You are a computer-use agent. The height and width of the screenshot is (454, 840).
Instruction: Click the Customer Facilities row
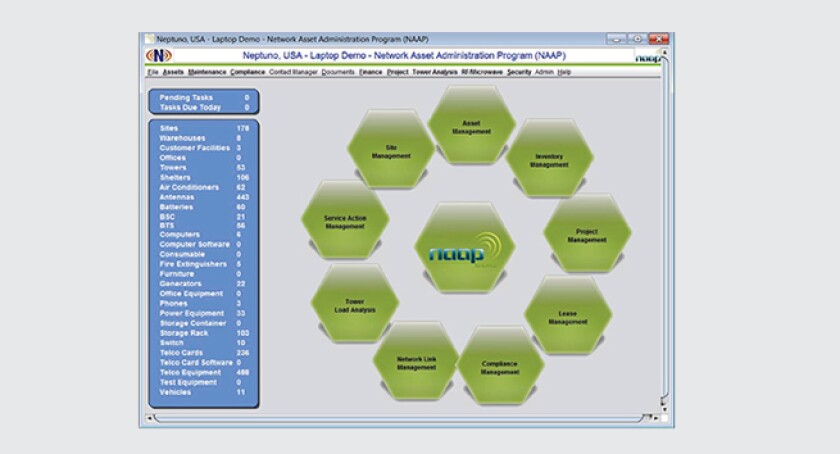(204, 148)
